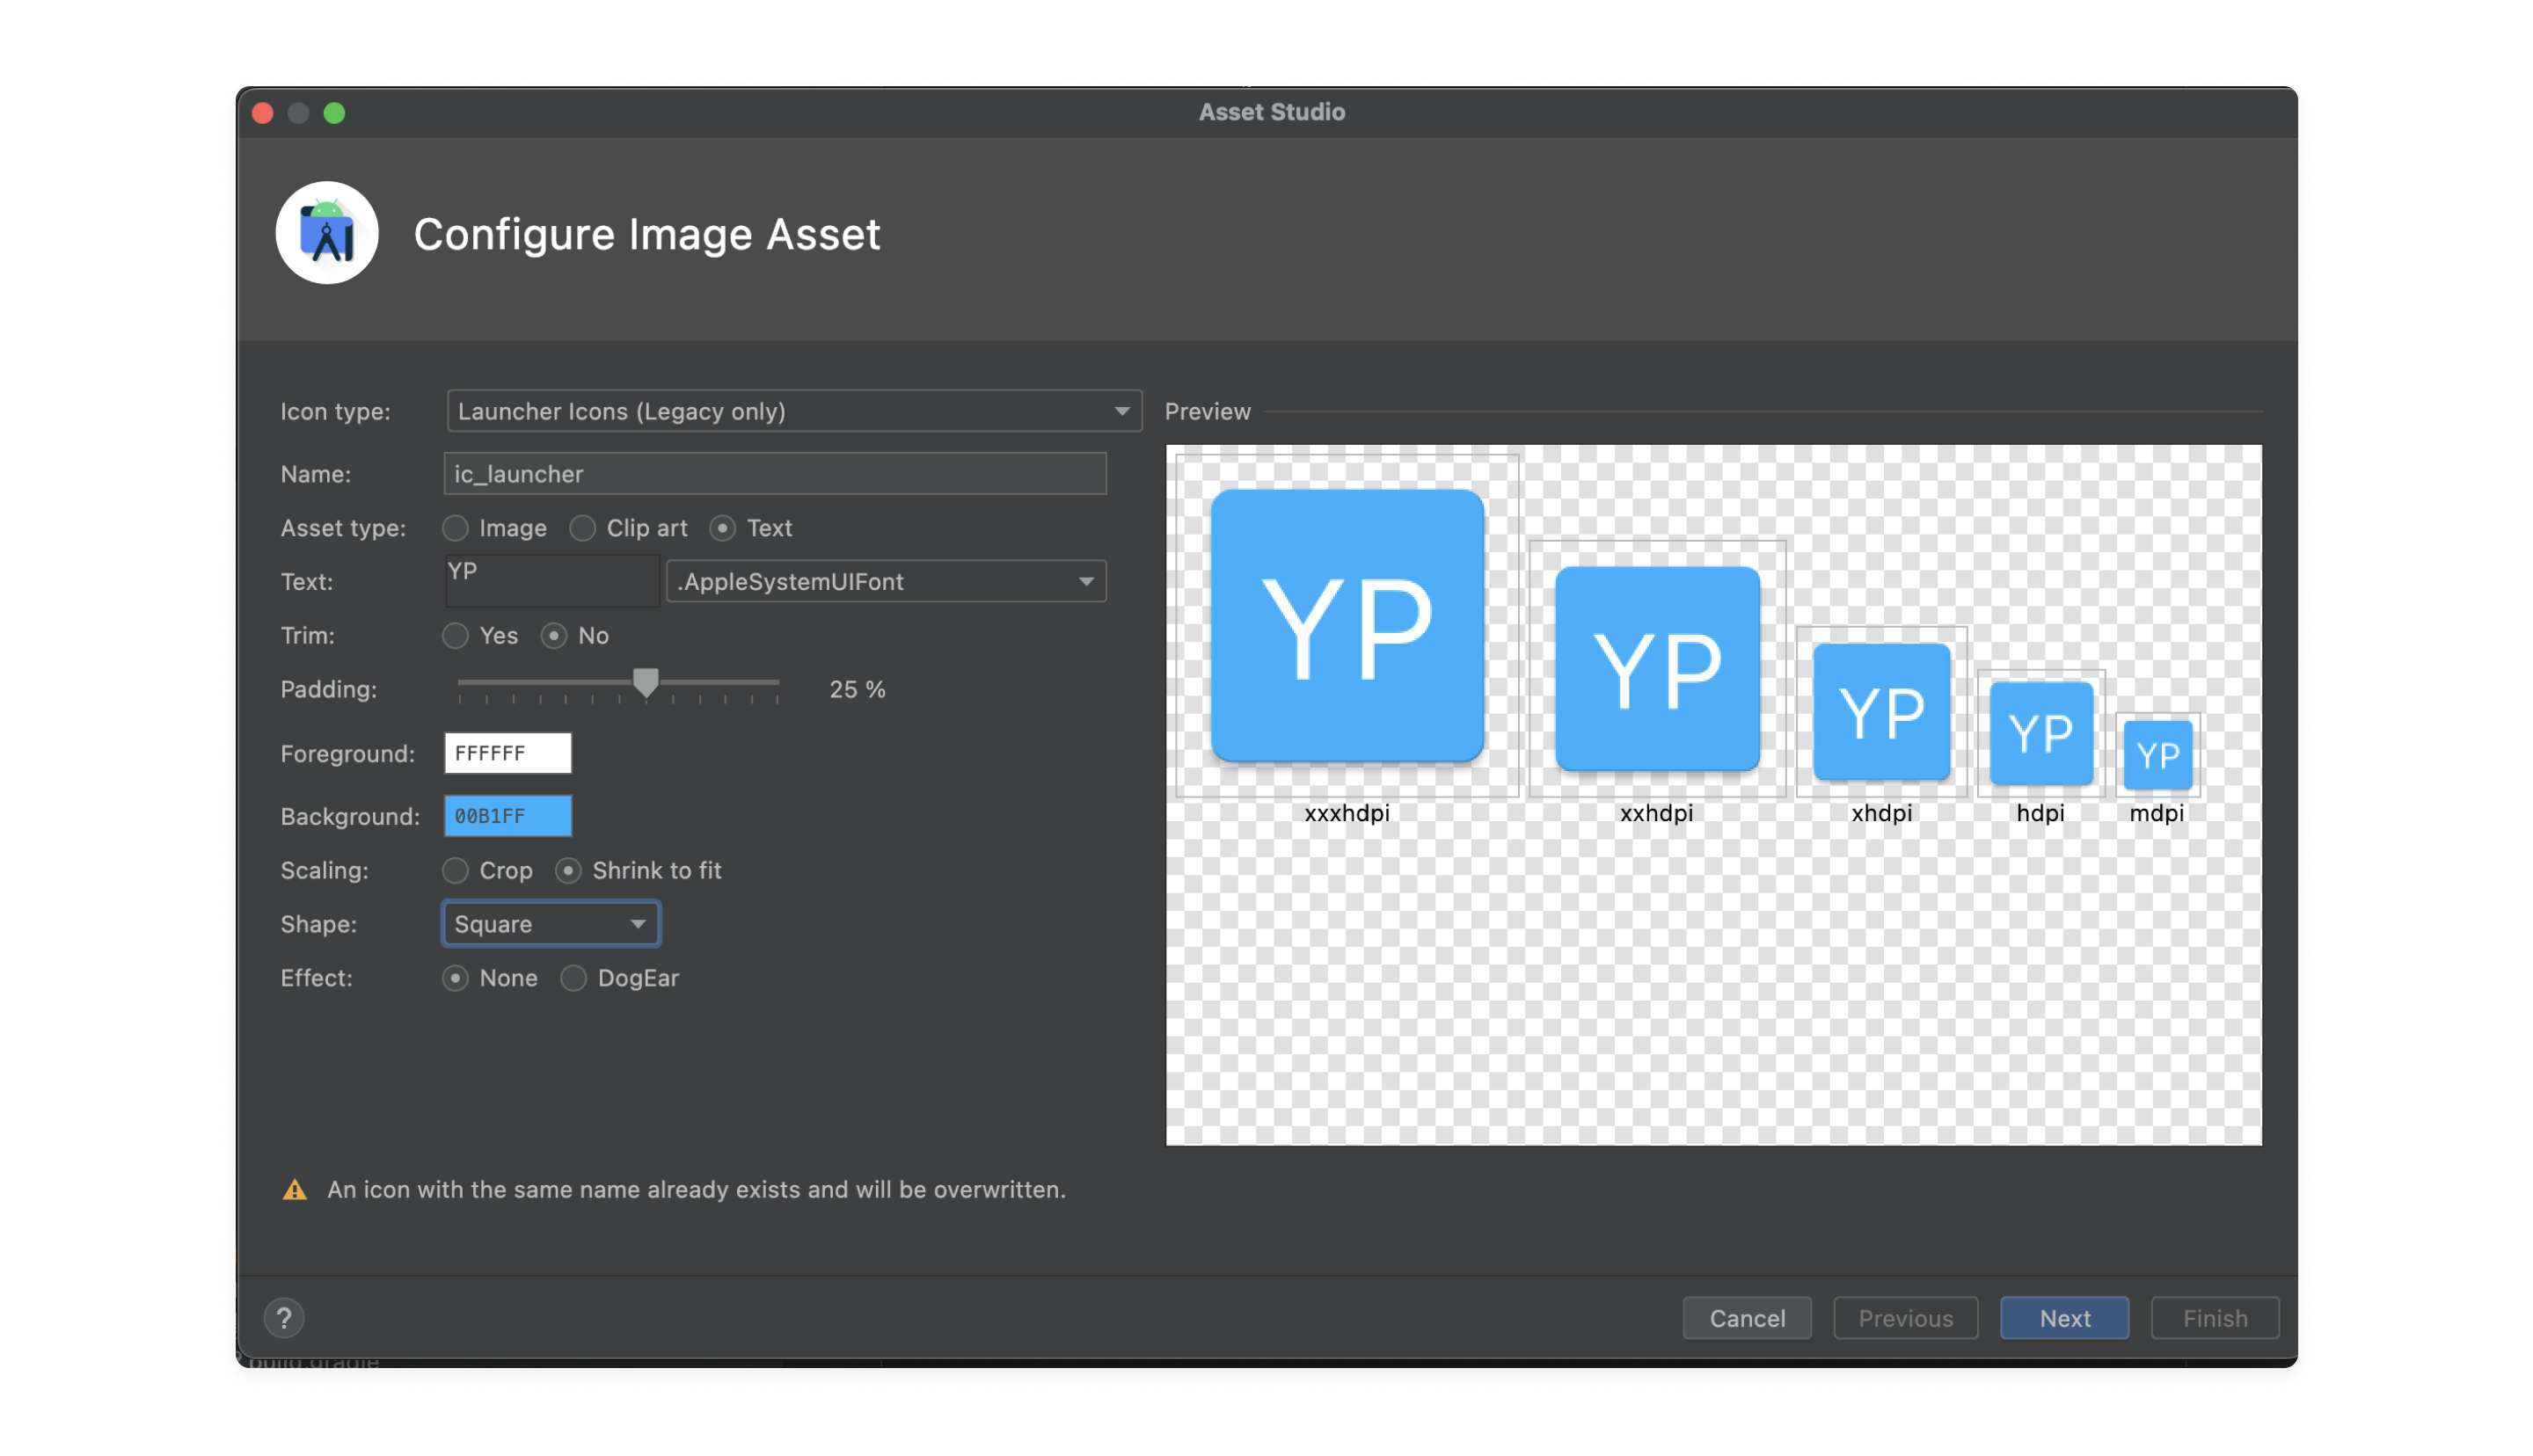
Task: Select the xxhdpi YP icon preview
Action: click(x=1657, y=668)
